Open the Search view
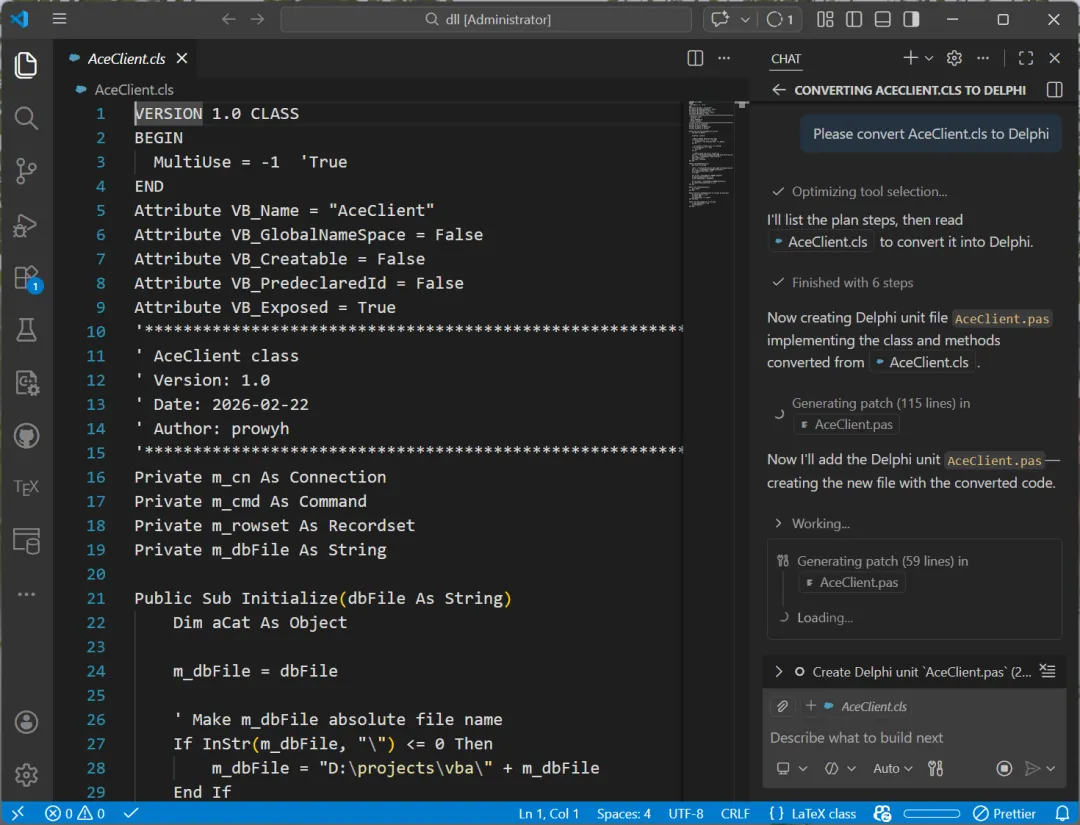 (26, 118)
